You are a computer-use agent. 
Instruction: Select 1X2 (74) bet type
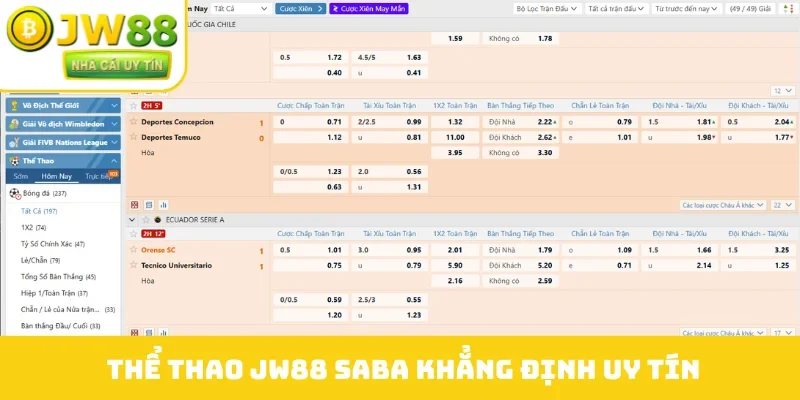pos(34,228)
